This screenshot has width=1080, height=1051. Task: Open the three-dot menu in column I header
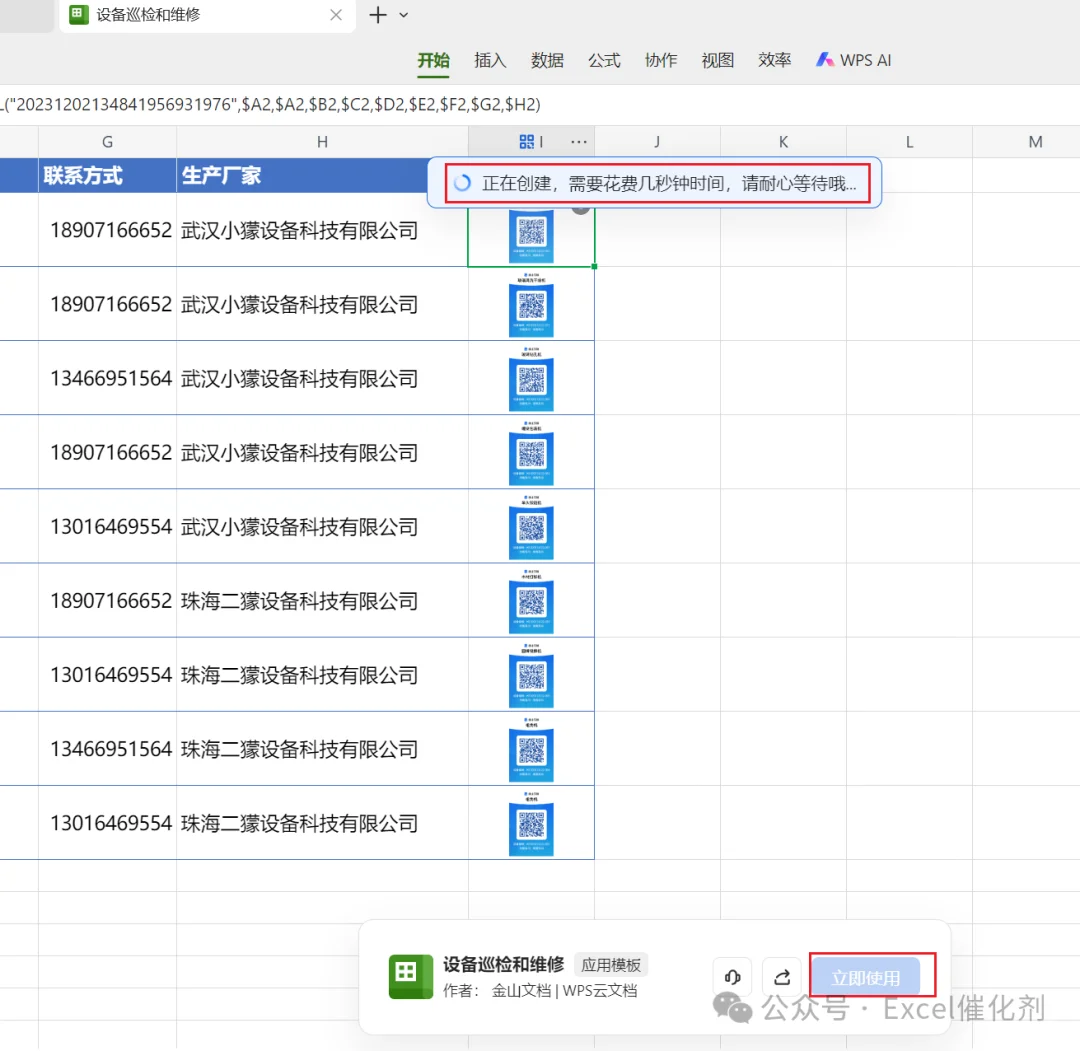579,142
